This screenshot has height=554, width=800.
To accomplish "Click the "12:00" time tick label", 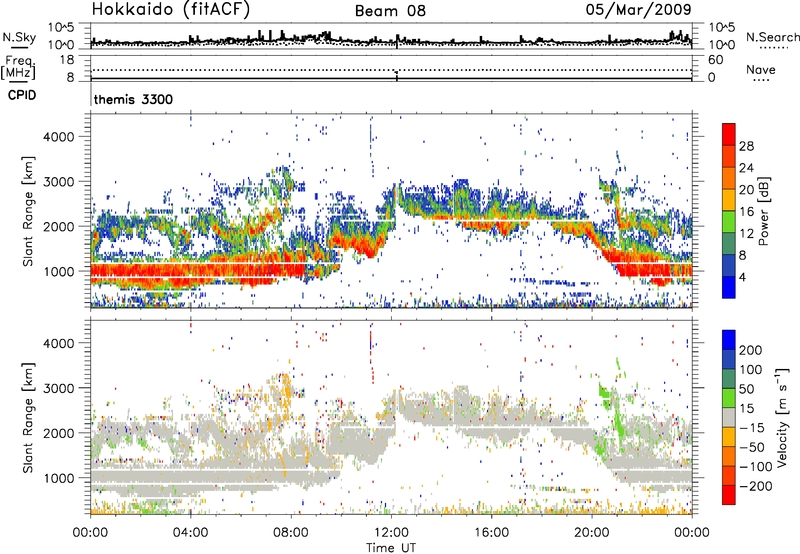I will click(391, 532).
